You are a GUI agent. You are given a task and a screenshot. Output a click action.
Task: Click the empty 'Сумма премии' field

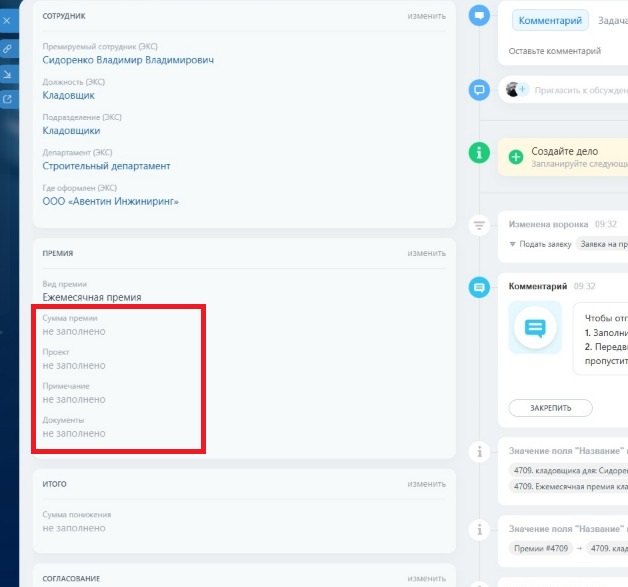tap(74, 331)
